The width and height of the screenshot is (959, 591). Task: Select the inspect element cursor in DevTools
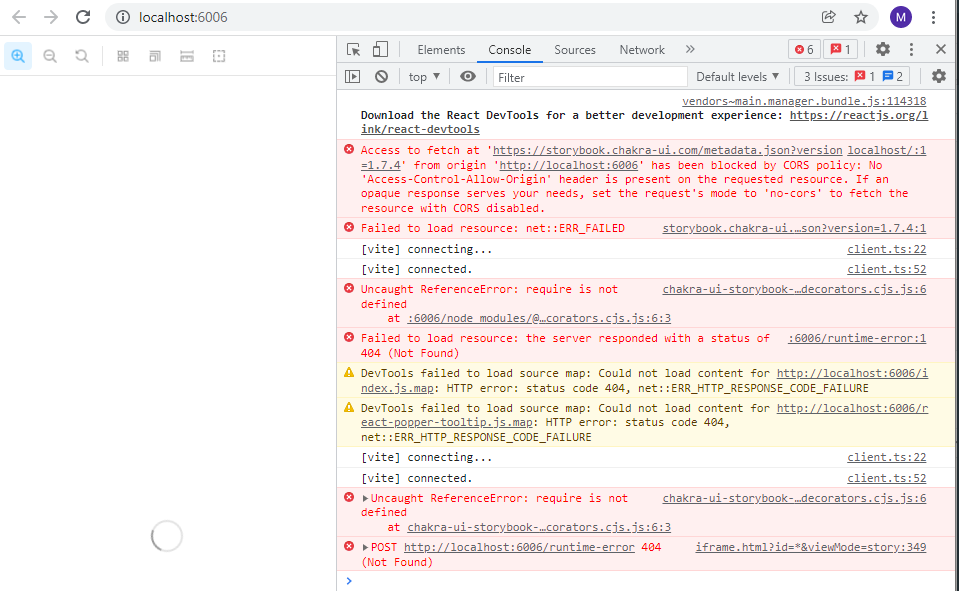(x=353, y=49)
